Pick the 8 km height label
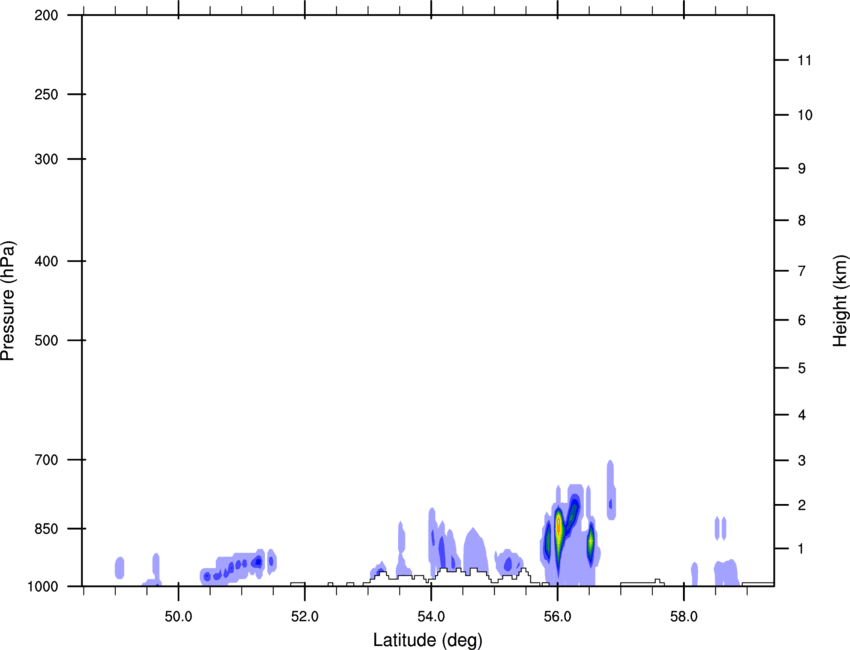This screenshot has height=650, width=850. click(x=802, y=220)
